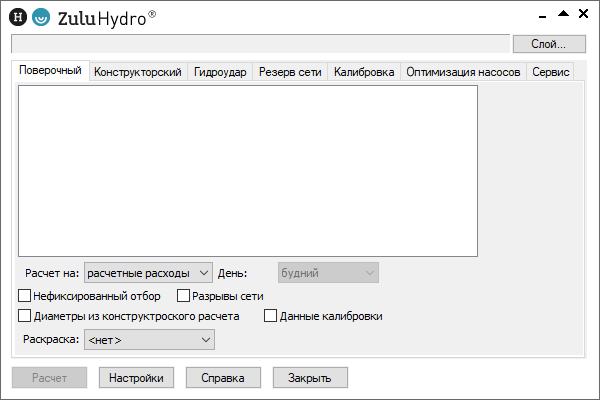Screen dimensions: 600x400
Task: Switch to the Конструкторский tab
Action: pyautogui.click(x=137, y=73)
